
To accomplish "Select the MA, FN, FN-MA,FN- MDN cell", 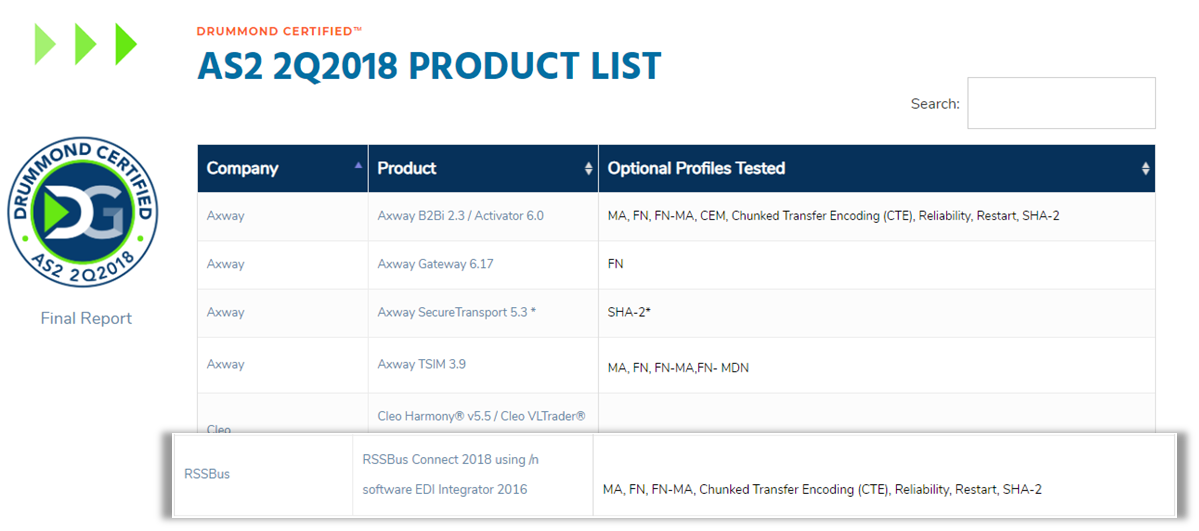I will [678, 368].
